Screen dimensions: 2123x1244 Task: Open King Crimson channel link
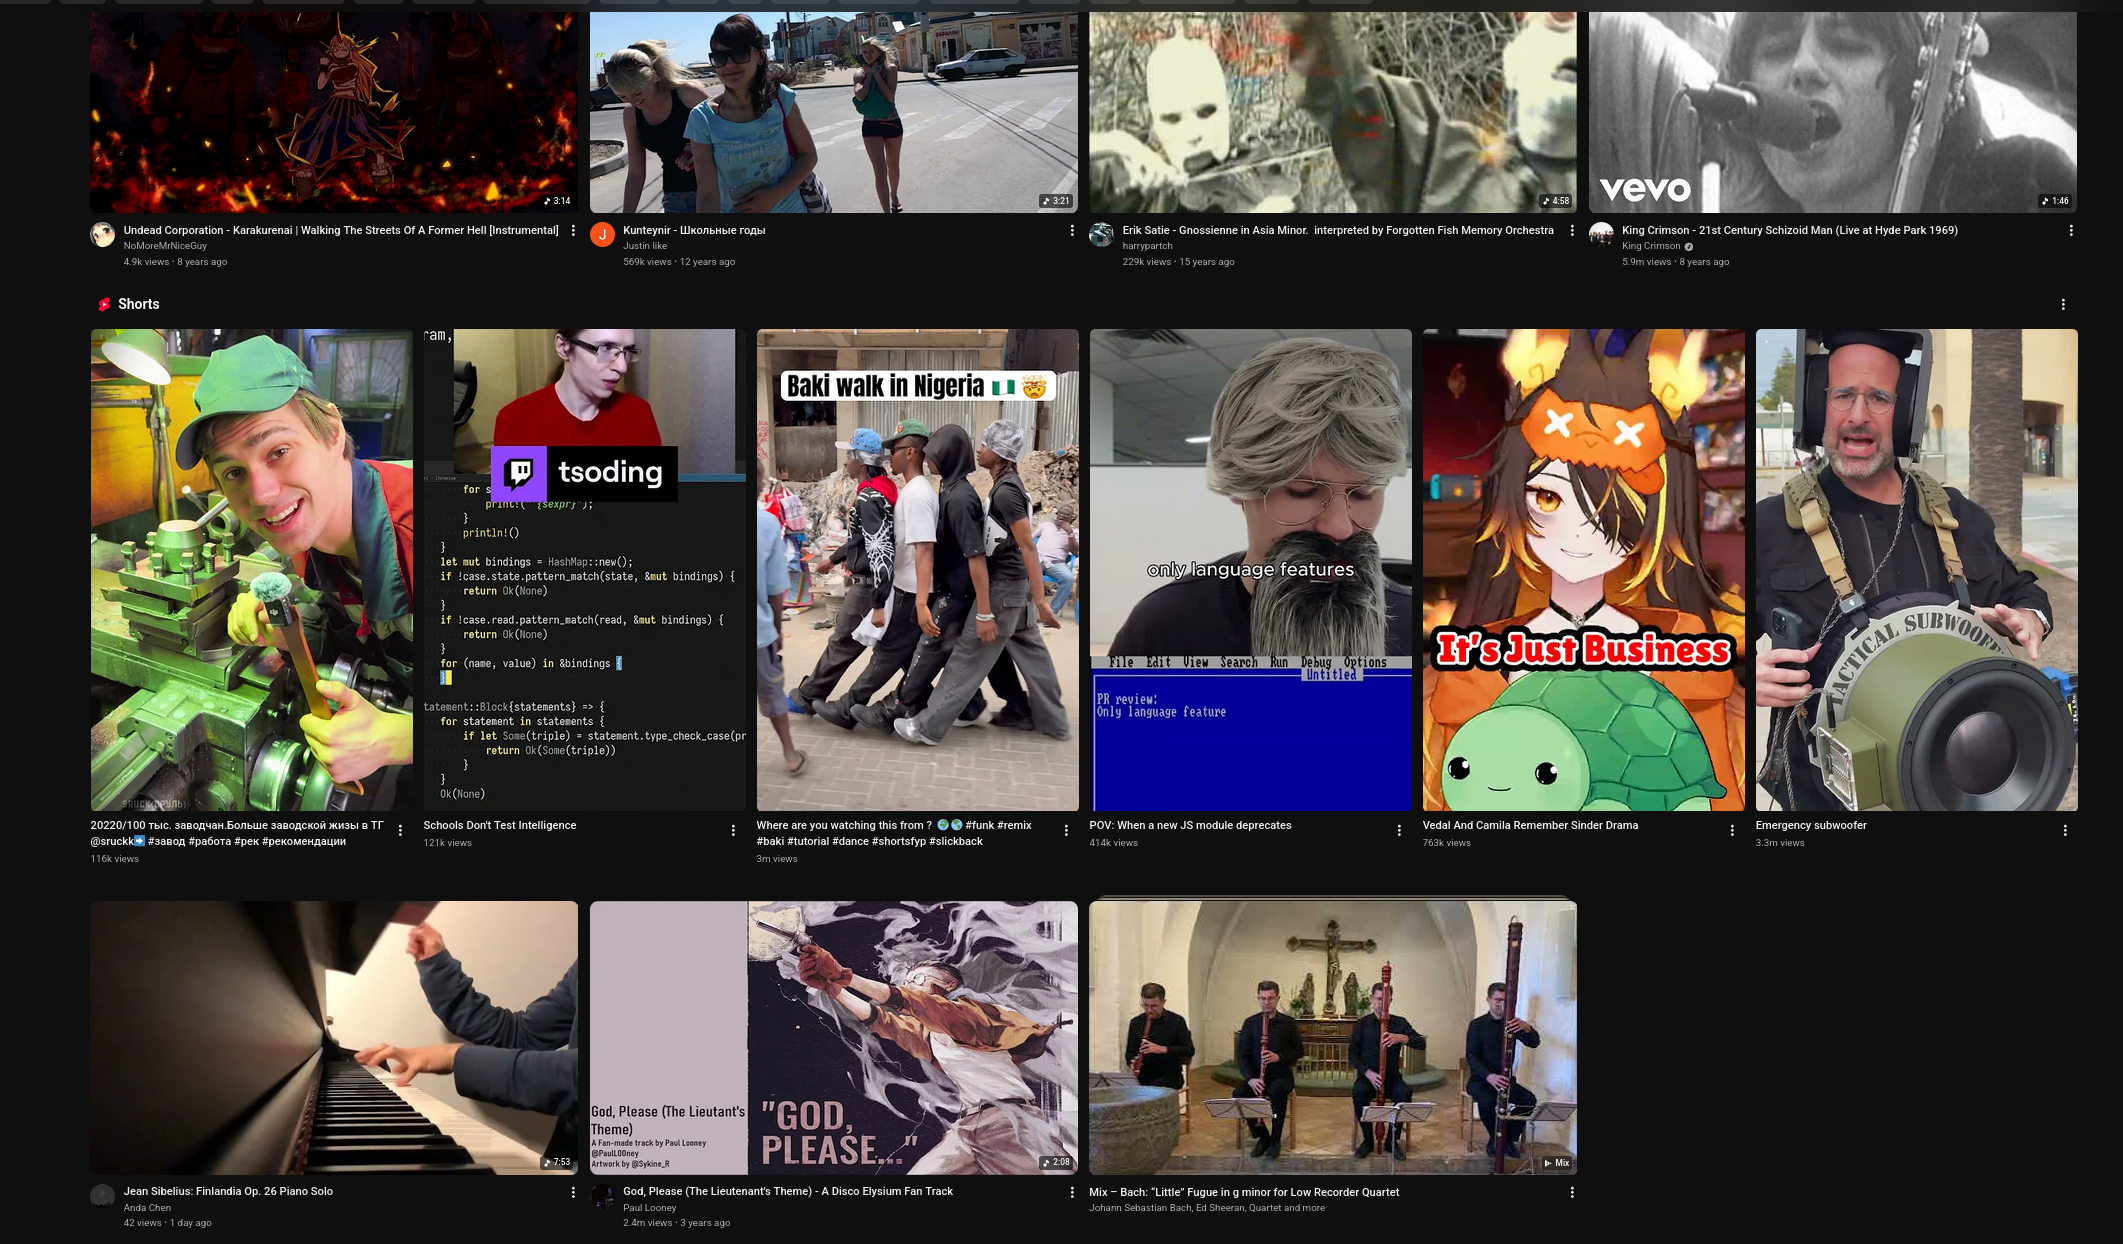point(1651,246)
